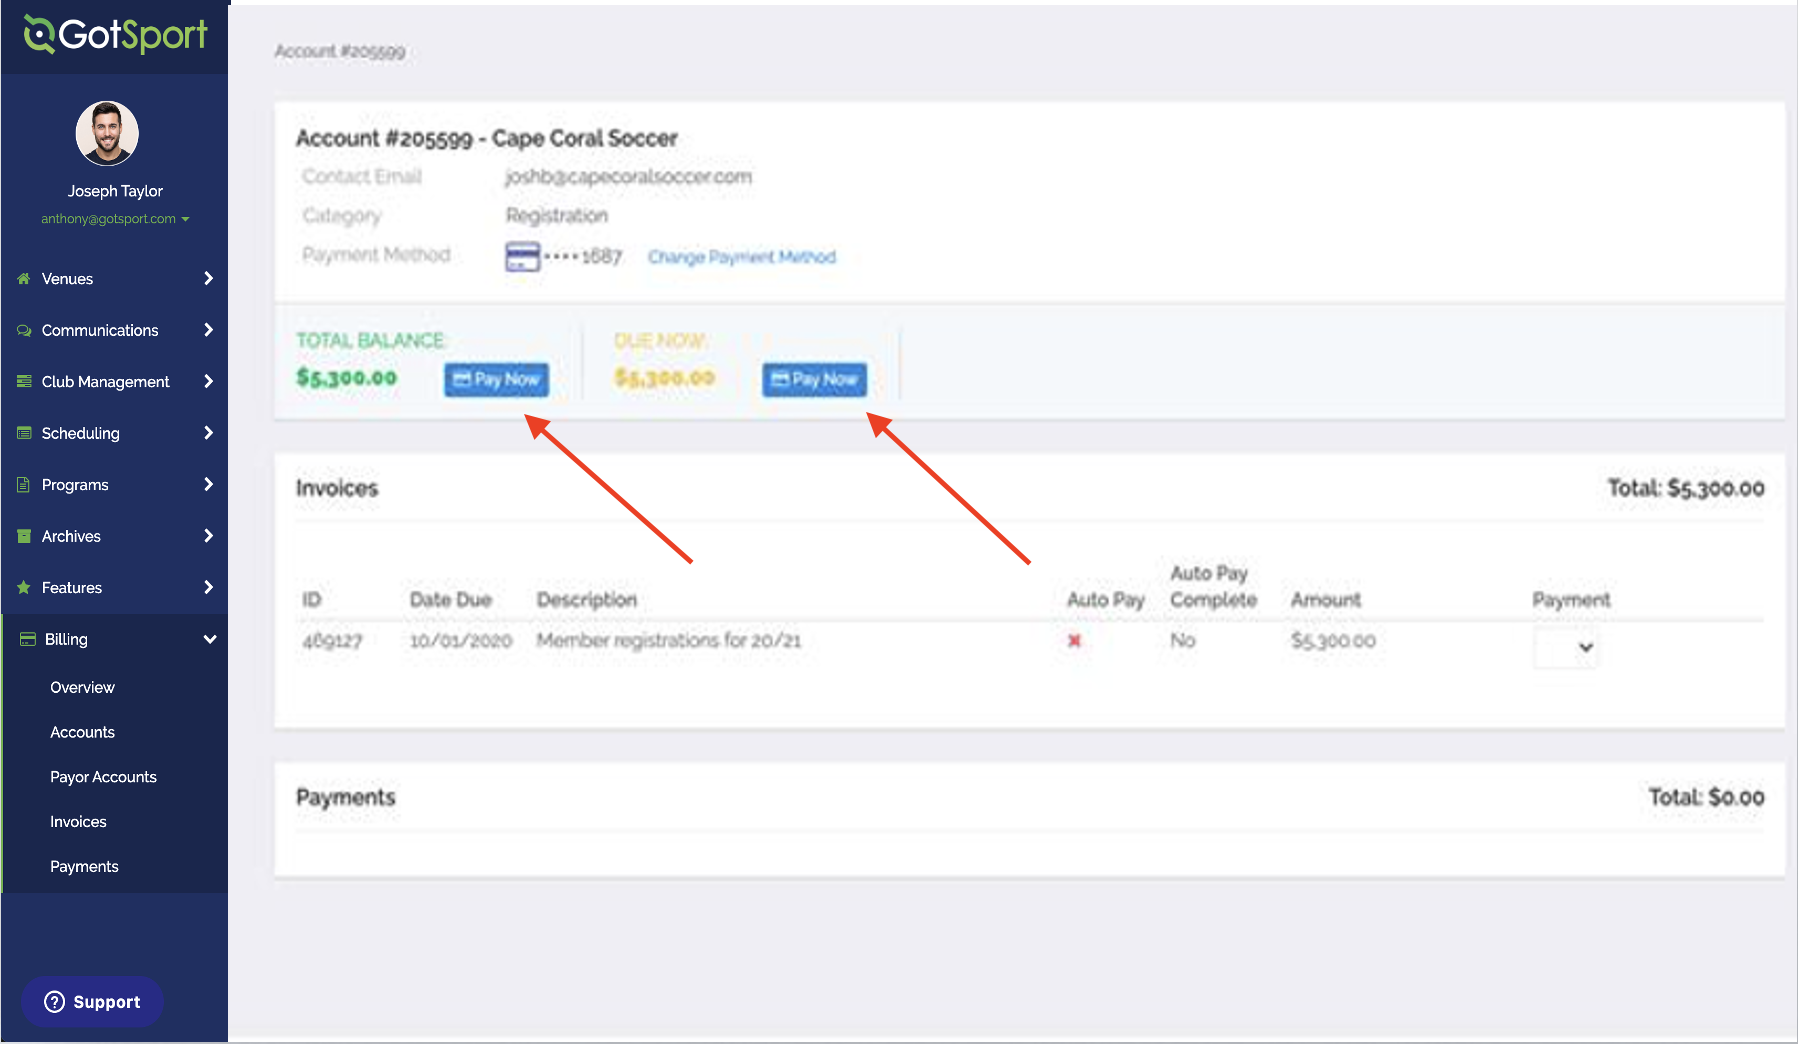
Task: Open the Venues menu item
Action: [x=114, y=279]
